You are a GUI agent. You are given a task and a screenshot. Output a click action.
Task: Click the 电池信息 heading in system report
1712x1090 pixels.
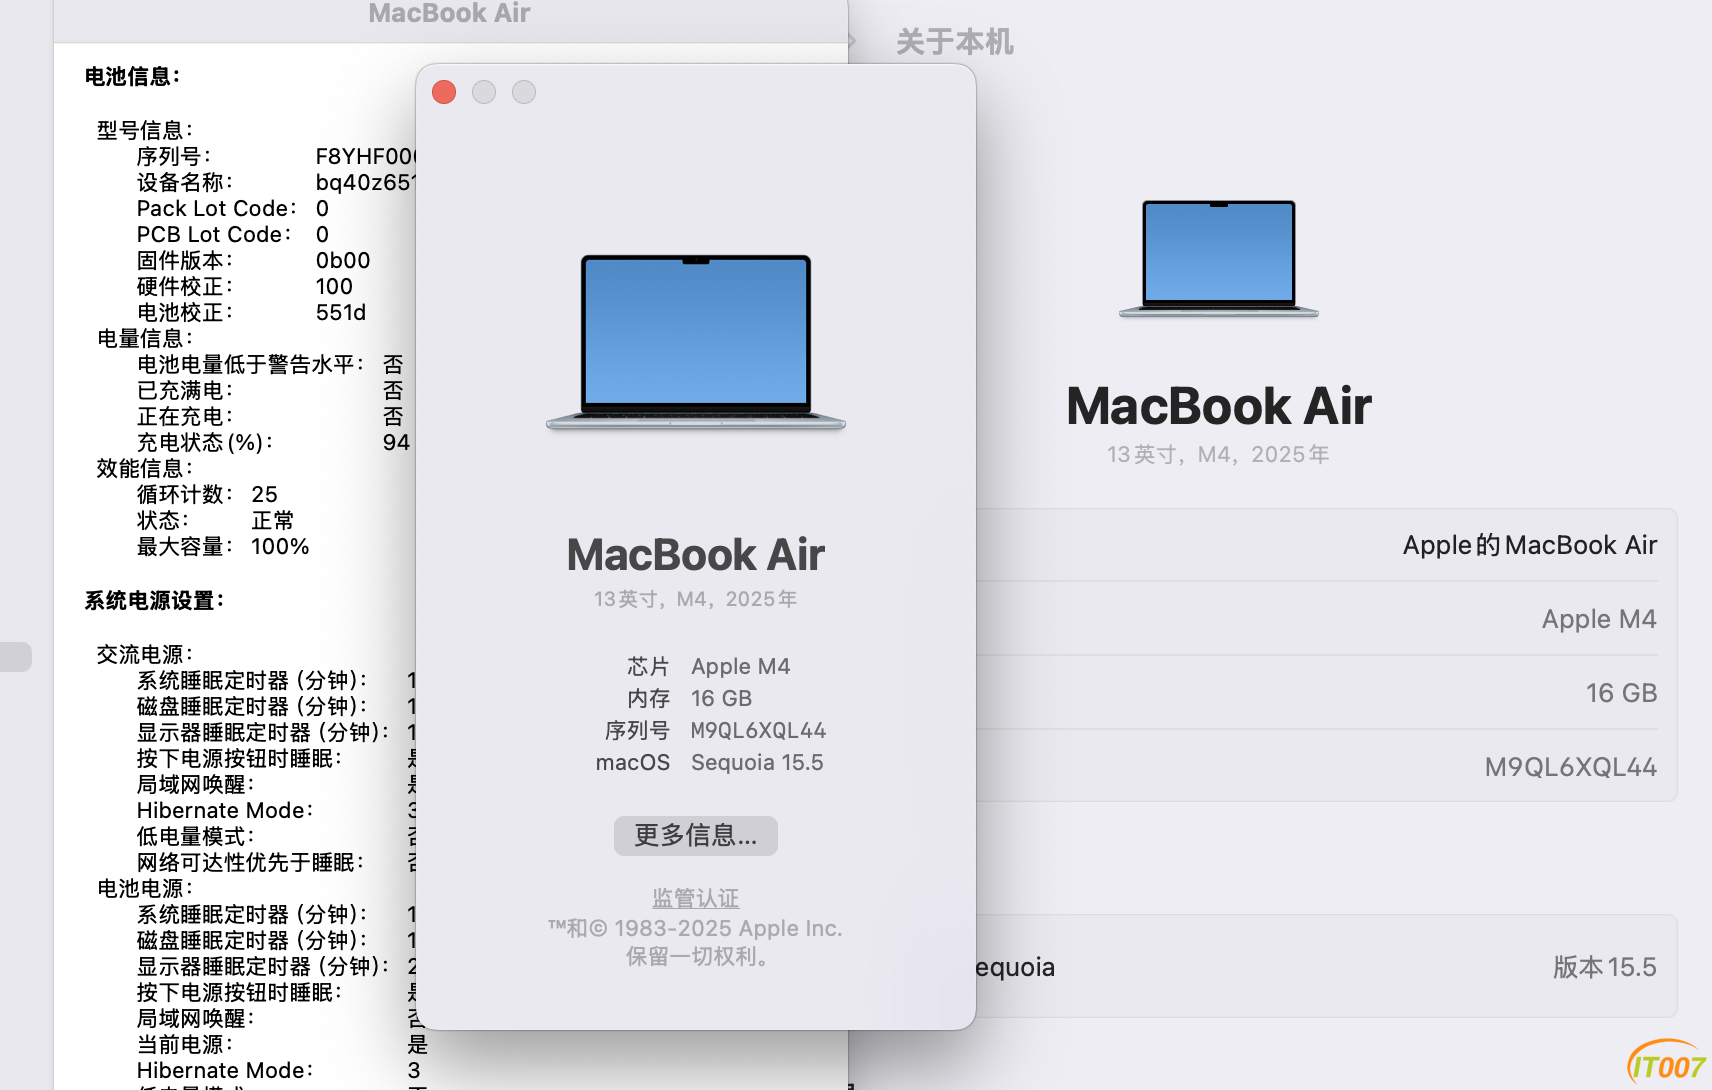click(132, 77)
